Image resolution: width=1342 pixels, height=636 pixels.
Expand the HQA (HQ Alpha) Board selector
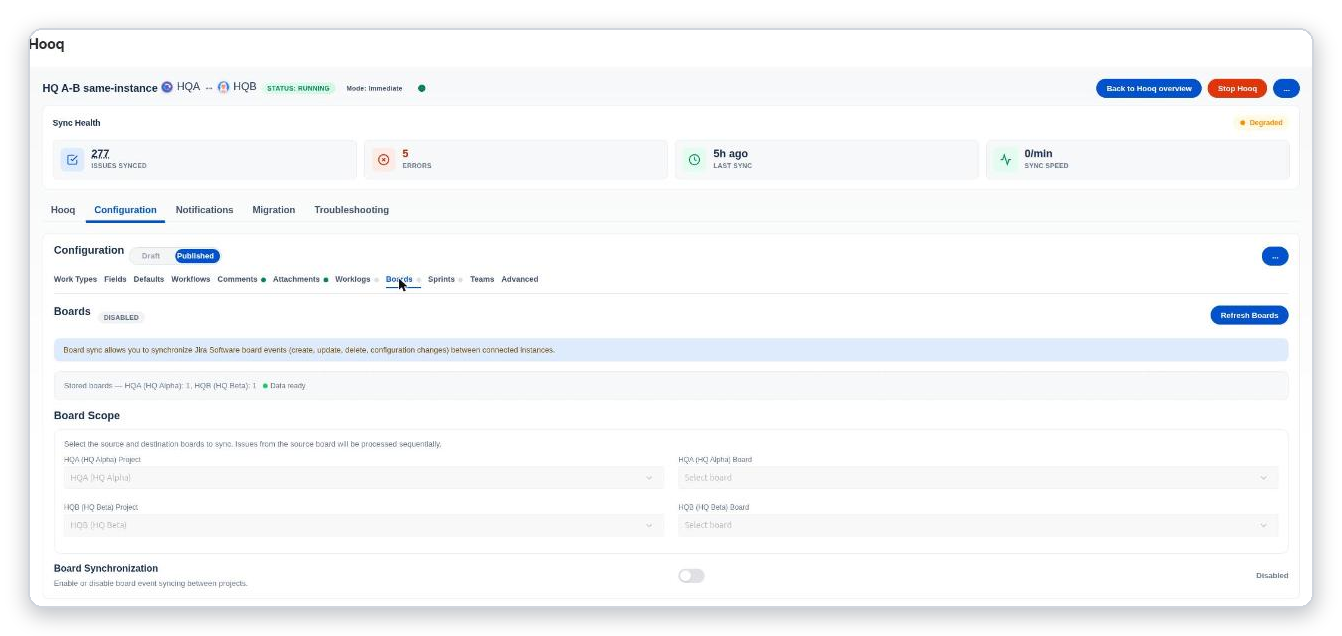tap(978, 478)
